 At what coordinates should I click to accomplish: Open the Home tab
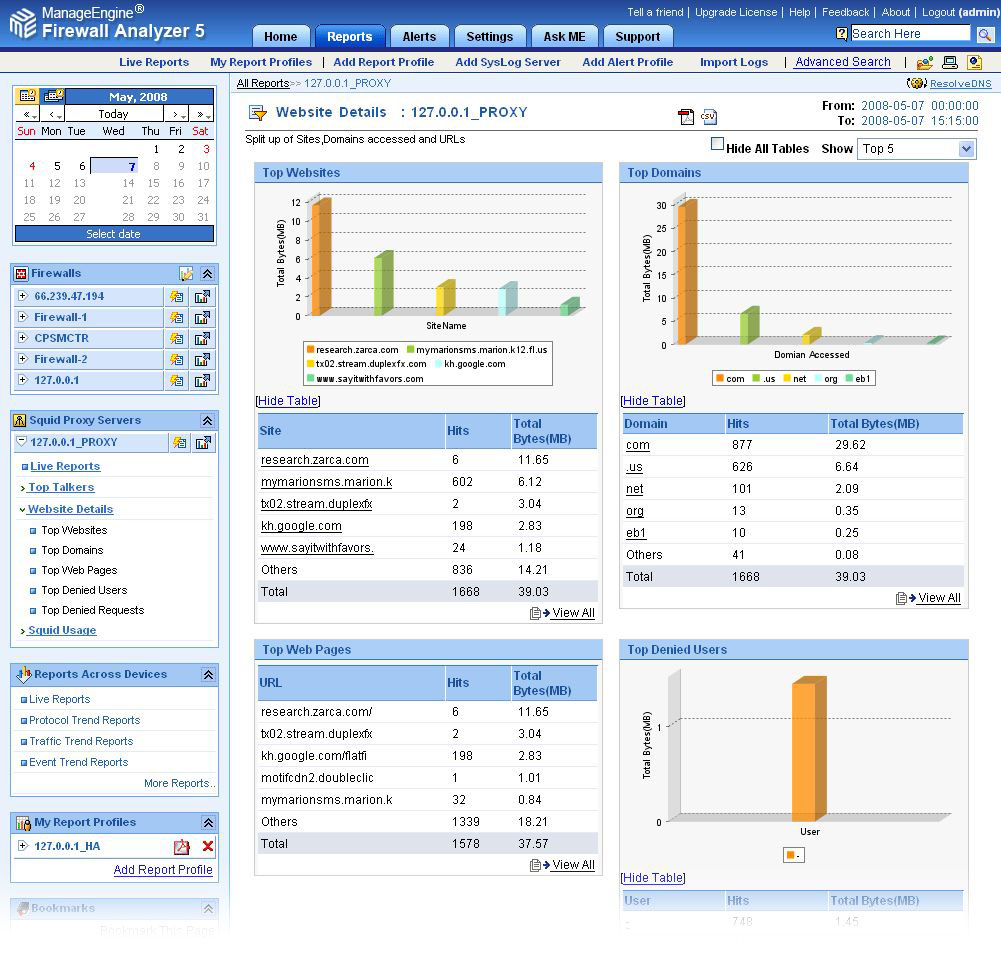[x=281, y=36]
